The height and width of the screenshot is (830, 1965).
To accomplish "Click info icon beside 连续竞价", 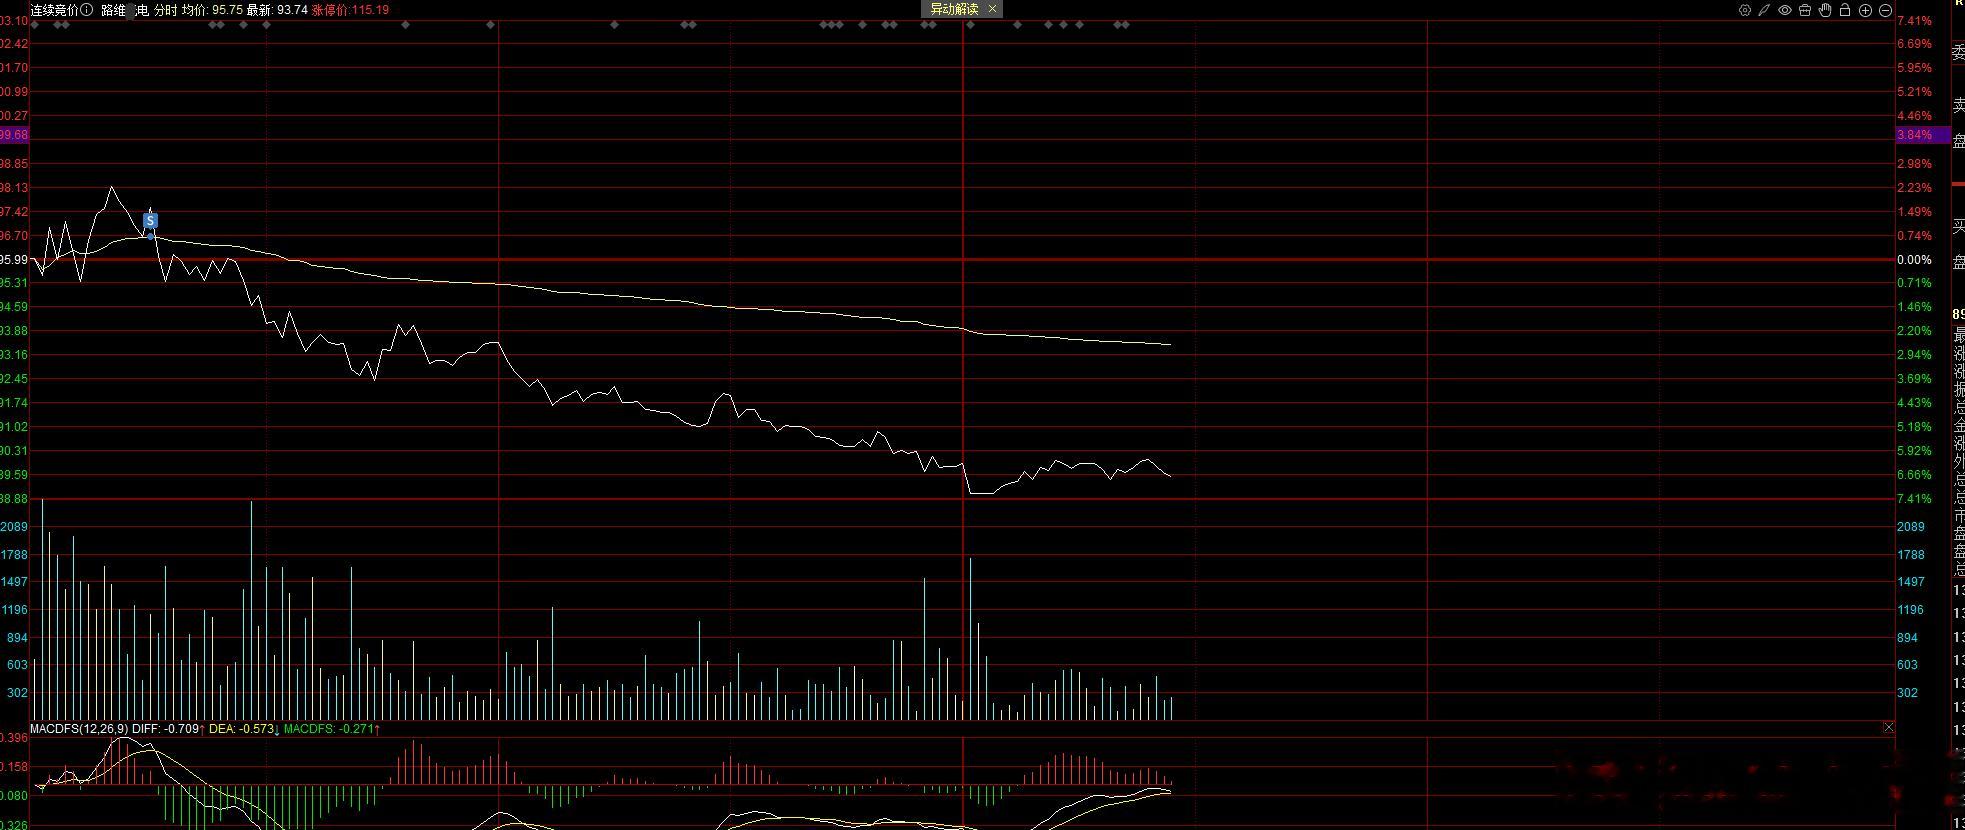I will (x=87, y=10).
